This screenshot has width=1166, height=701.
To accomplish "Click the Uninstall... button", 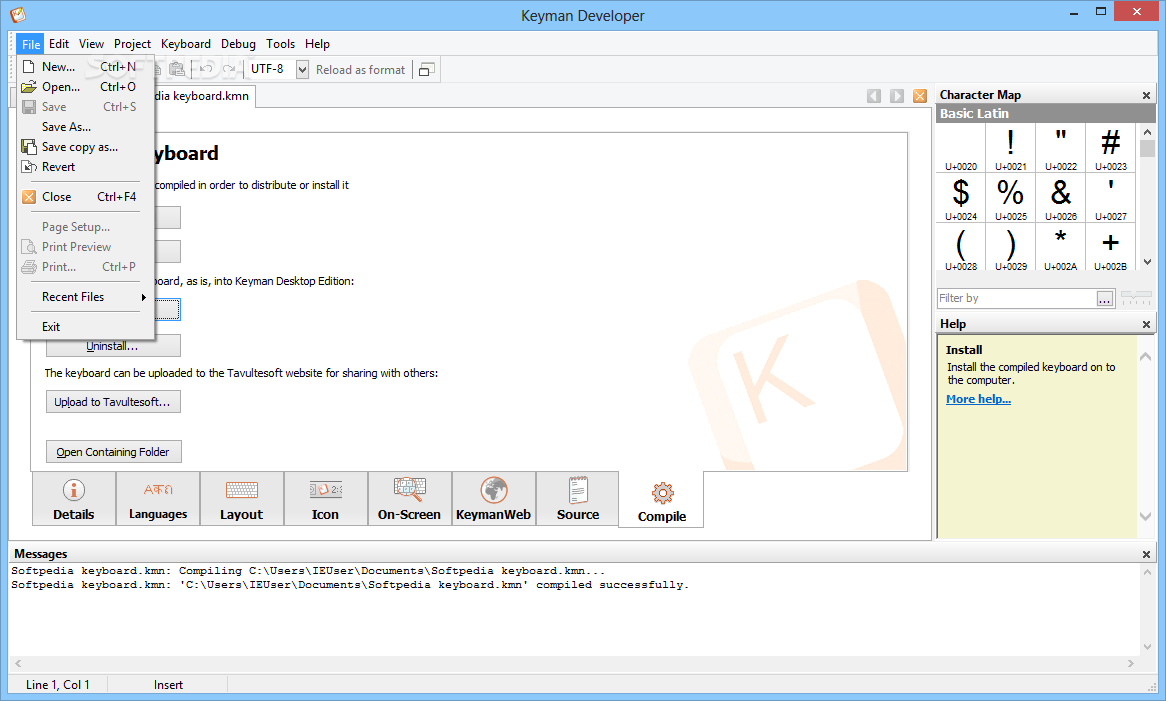I will (x=113, y=346).
